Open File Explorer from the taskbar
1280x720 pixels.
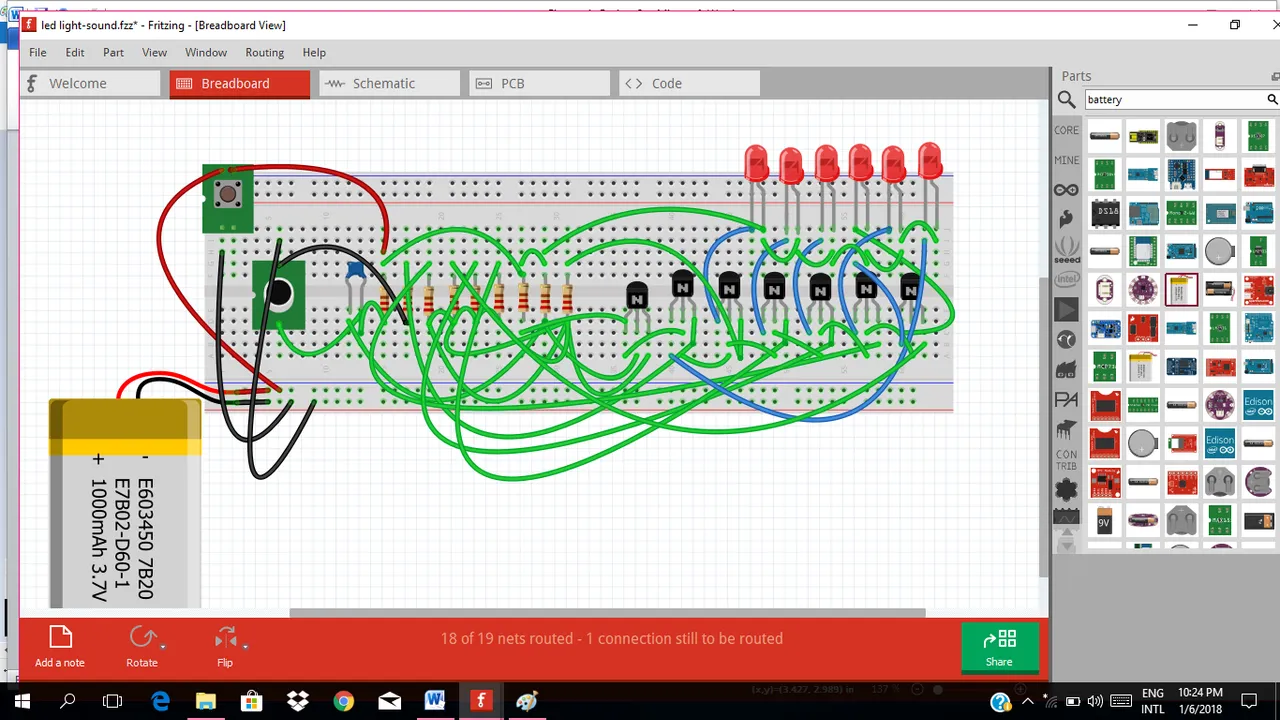click(205, 701)
